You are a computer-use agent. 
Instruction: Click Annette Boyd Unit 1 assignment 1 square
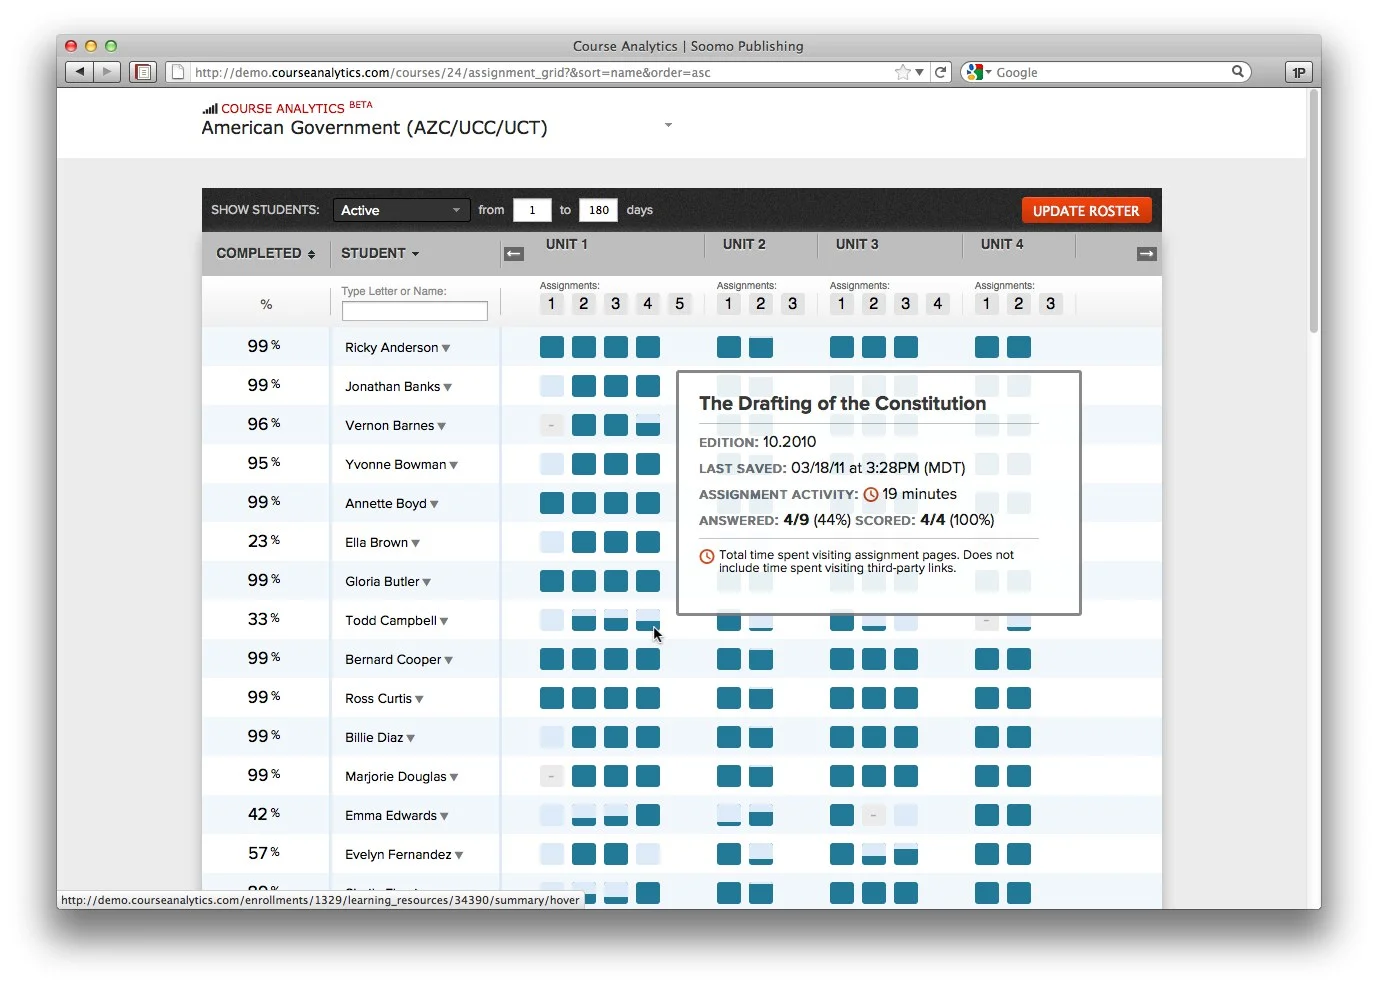coord(552,503)
